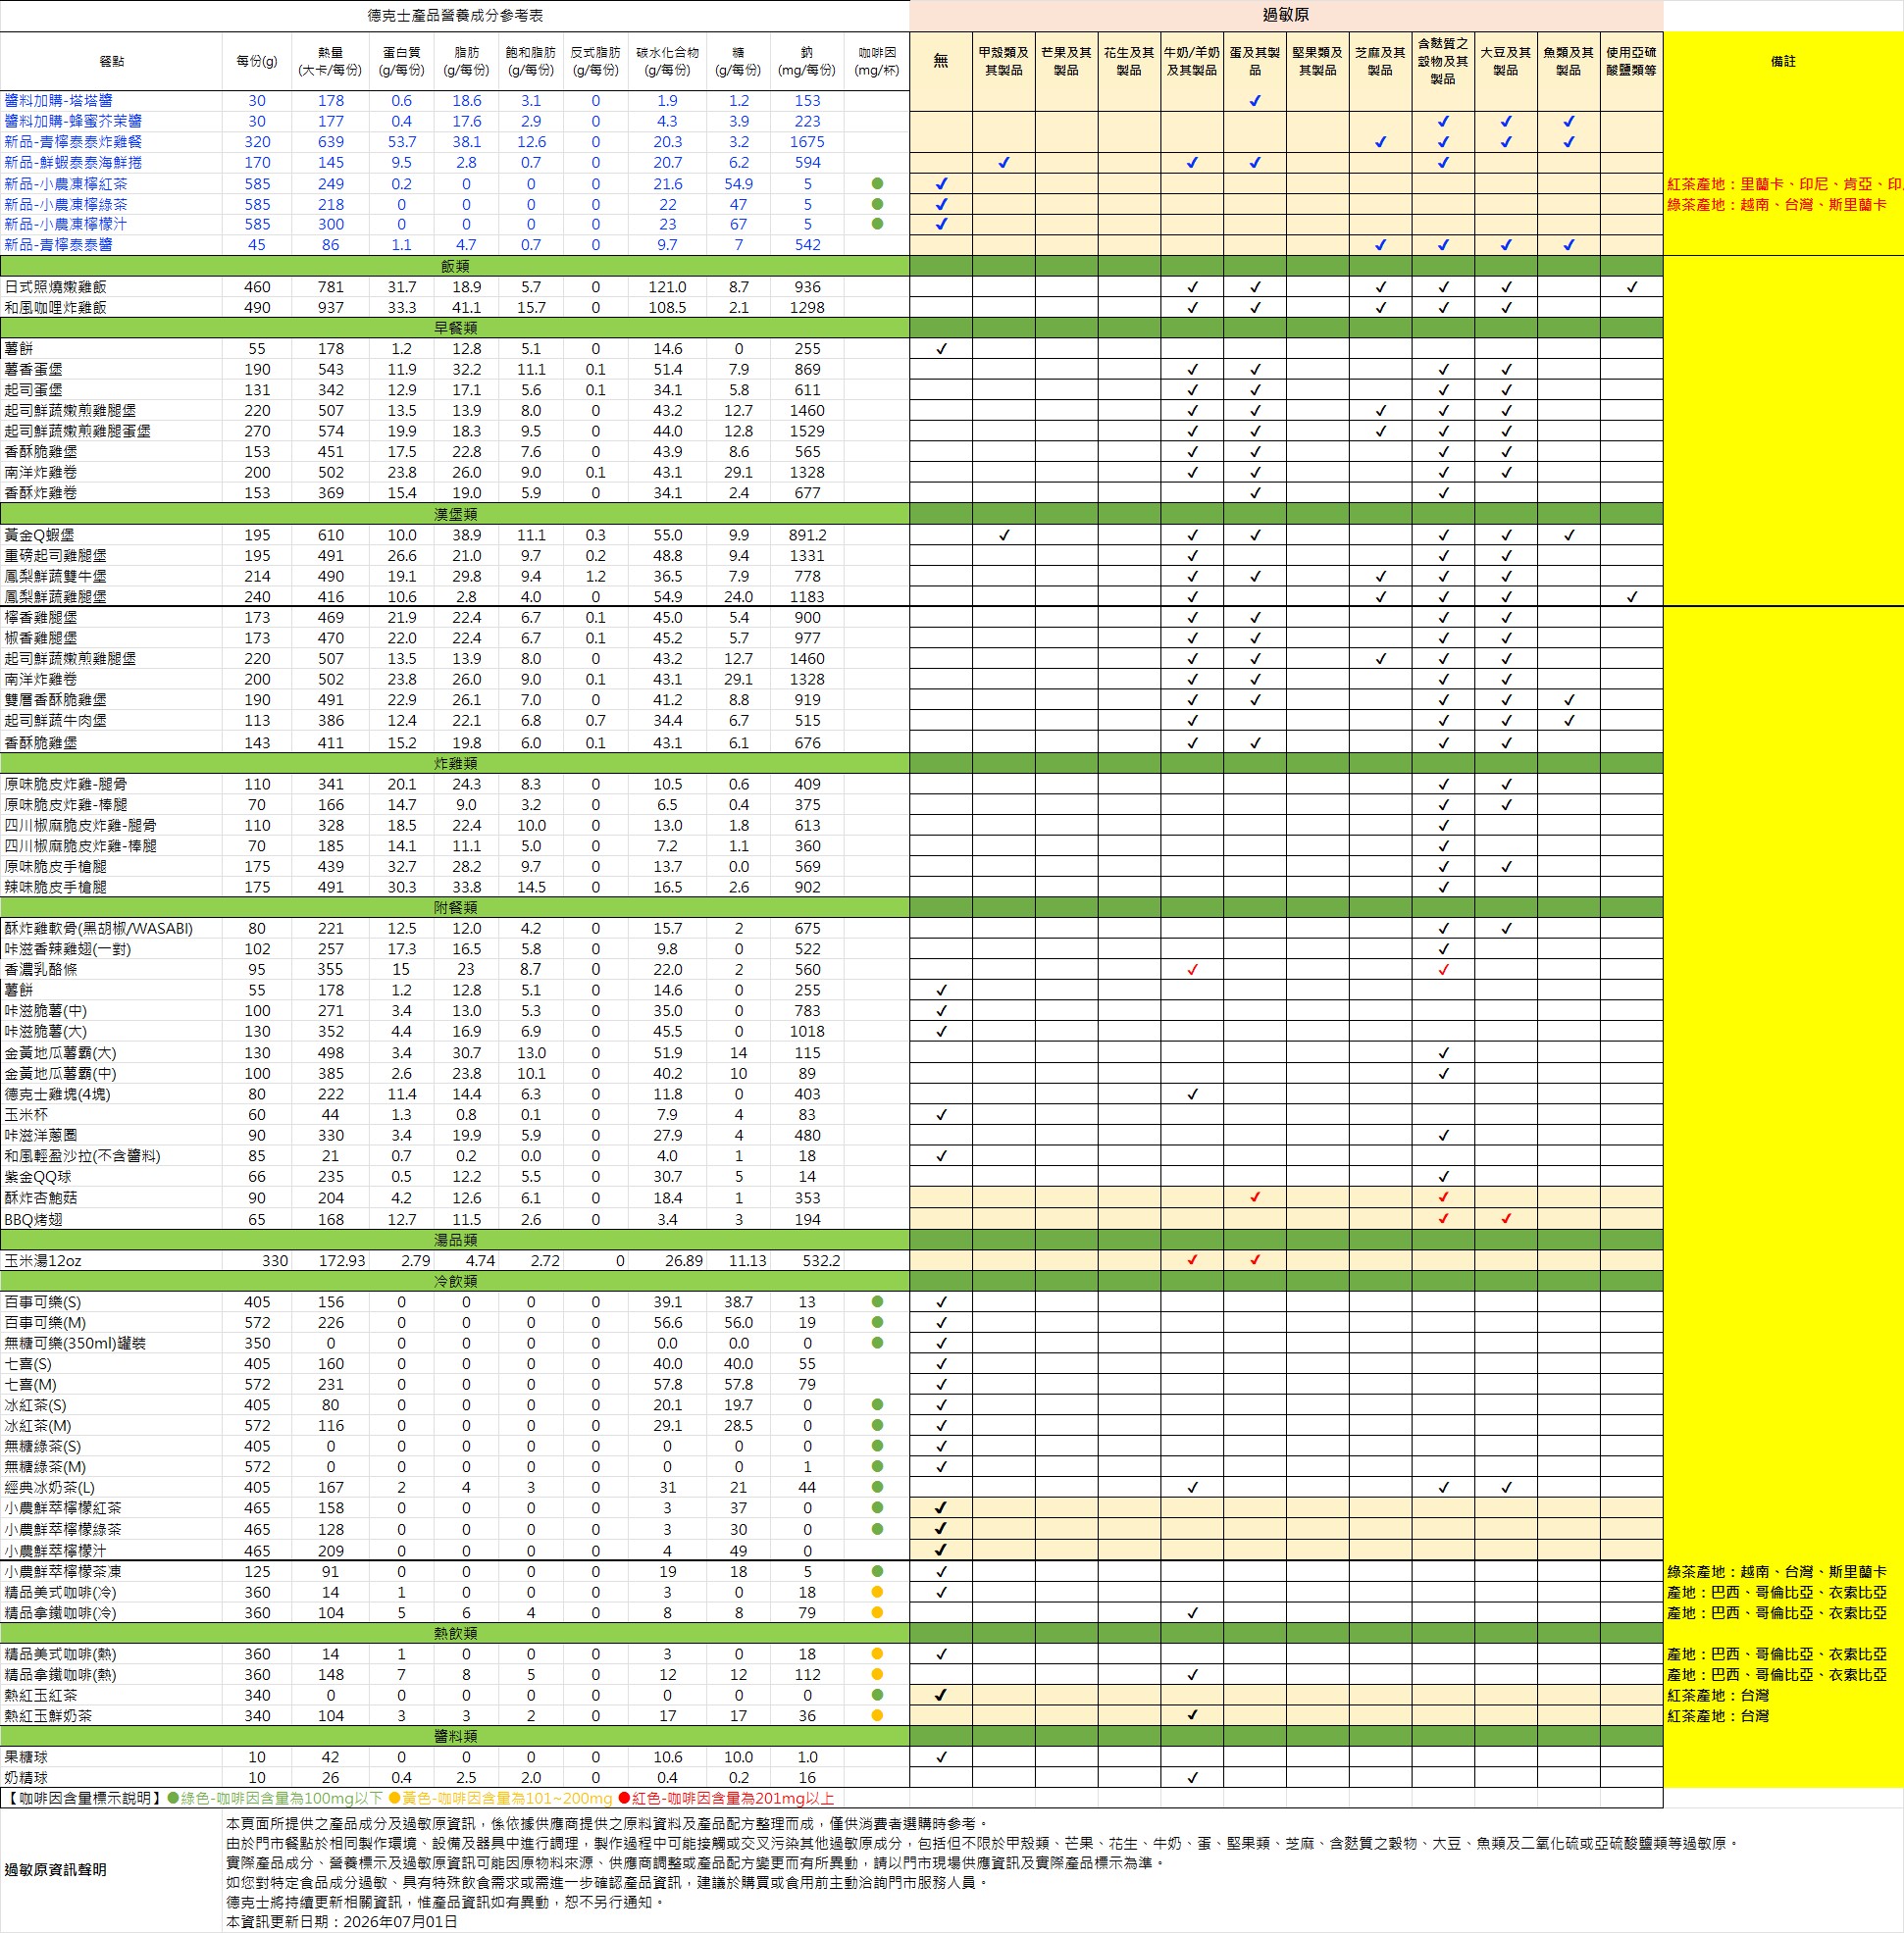Screen dimensions: 1904x1933
Task: Click the red milk checkmark for 玉米湯12oz
Action: pos(1192,1260)
